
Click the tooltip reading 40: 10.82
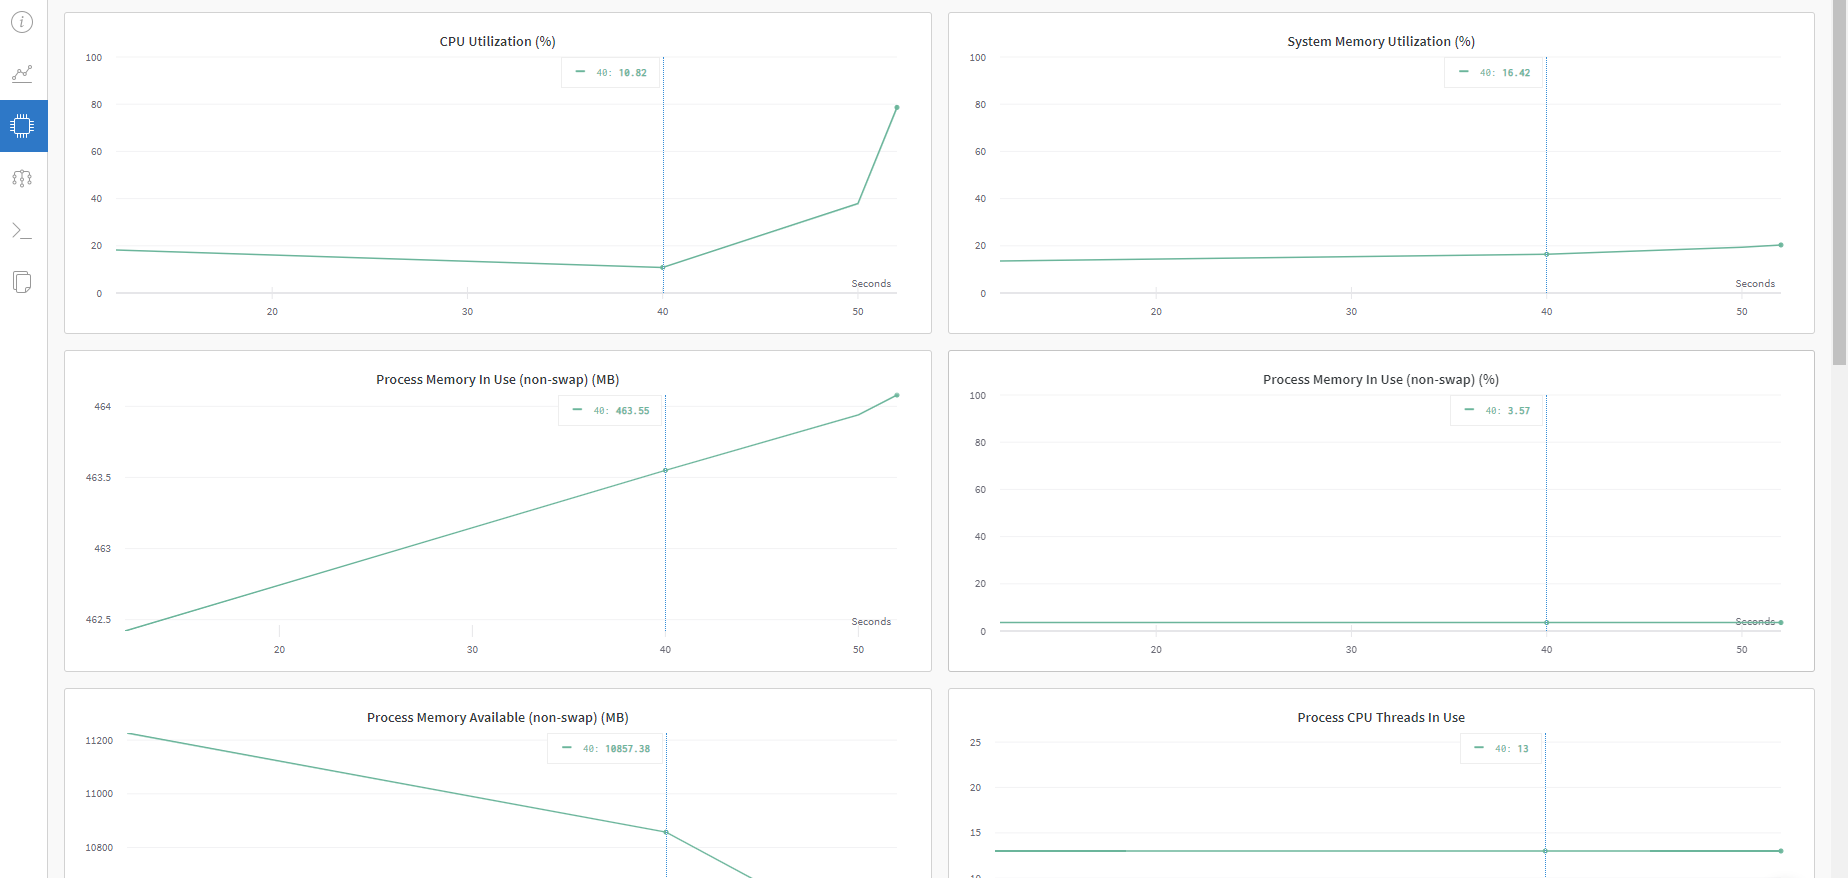pyautogui.click(x=611, y=72)
